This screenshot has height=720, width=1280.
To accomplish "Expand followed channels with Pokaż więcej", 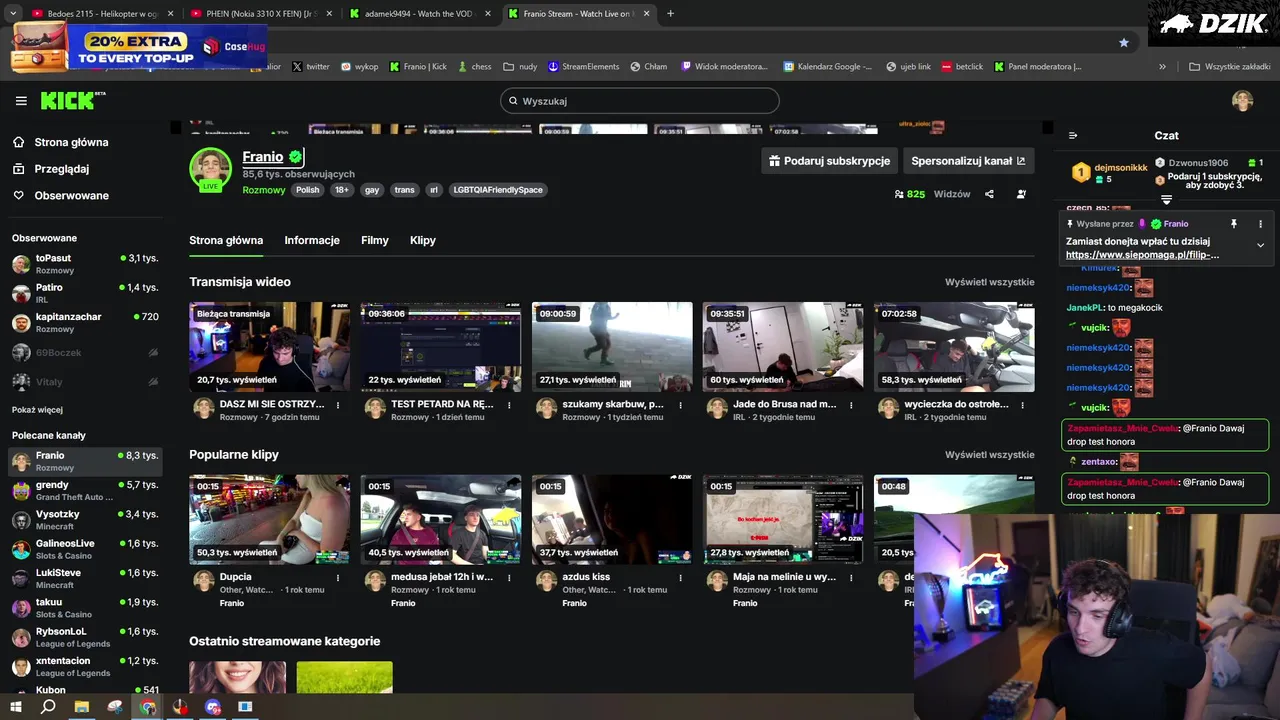I will click(x=37, y=410).
